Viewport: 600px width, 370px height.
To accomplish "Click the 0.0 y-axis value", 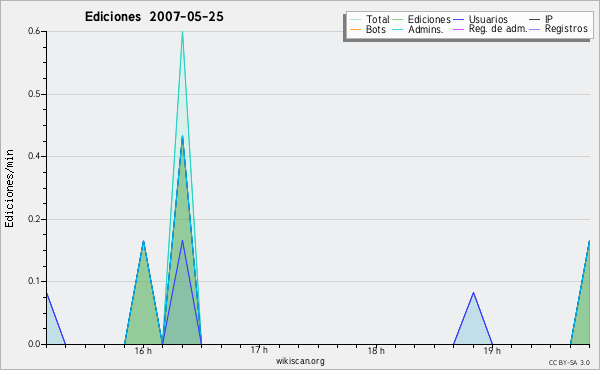I will [x=34, y=344].
